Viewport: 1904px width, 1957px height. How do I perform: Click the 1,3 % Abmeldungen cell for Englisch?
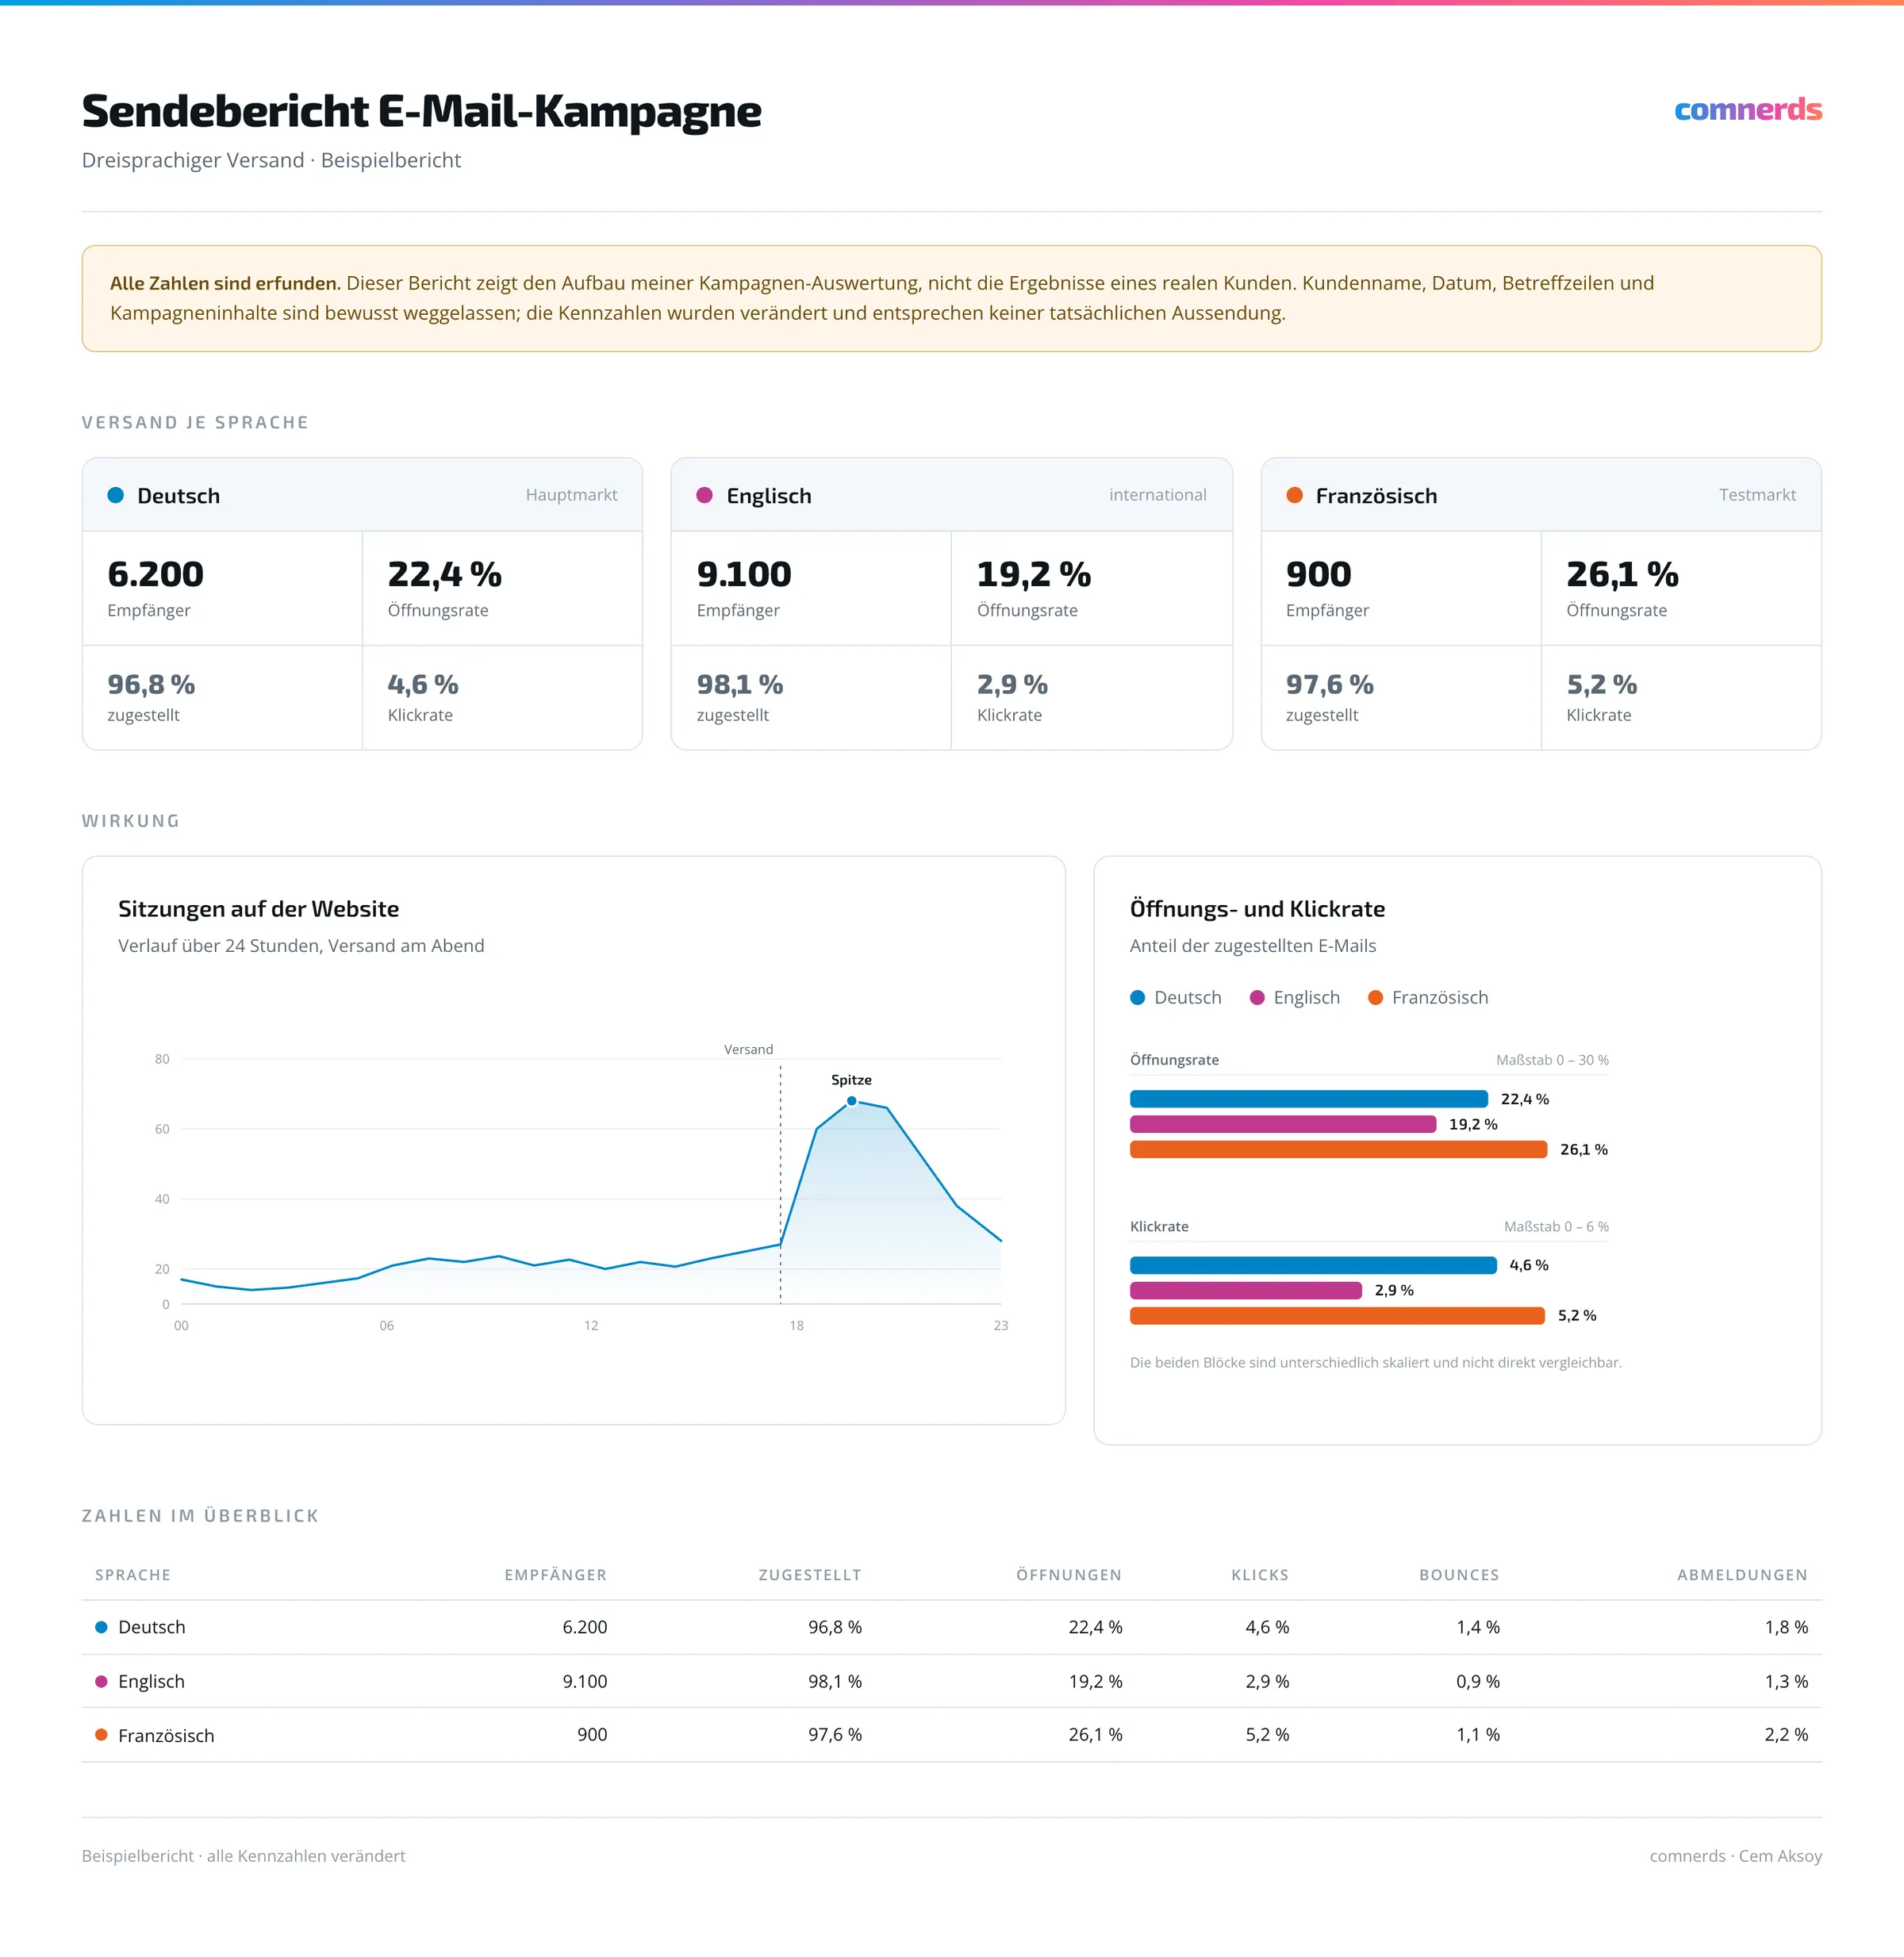[x=1786, y=1681]
